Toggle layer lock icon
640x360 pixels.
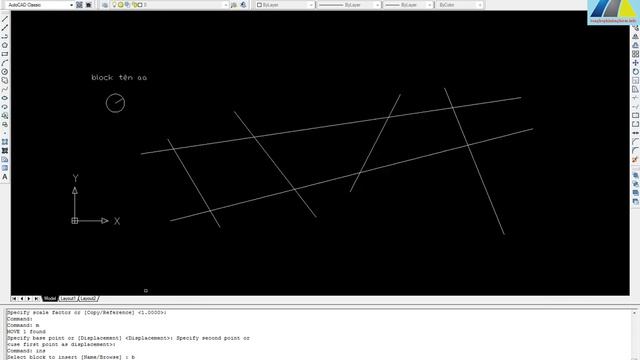tap(134, 5)
